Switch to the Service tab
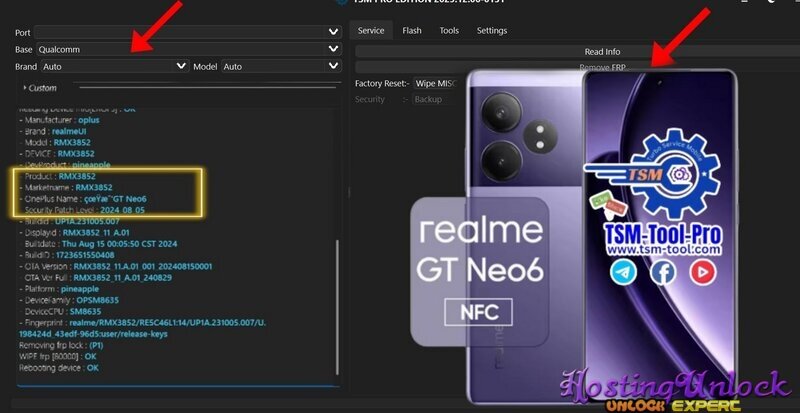Image resolution: width=800 pixels, height=413 pixels. 371,31
